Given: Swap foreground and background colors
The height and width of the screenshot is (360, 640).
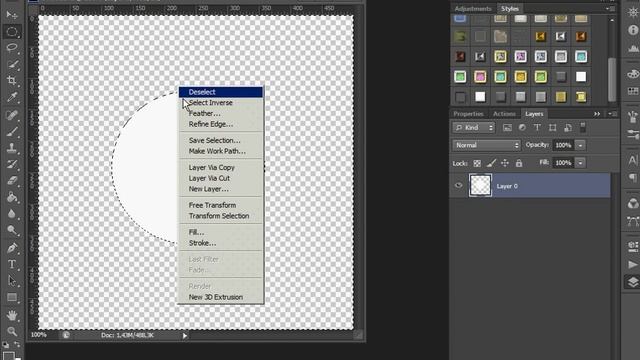Looking at the screenshot, I should point(17,345).
